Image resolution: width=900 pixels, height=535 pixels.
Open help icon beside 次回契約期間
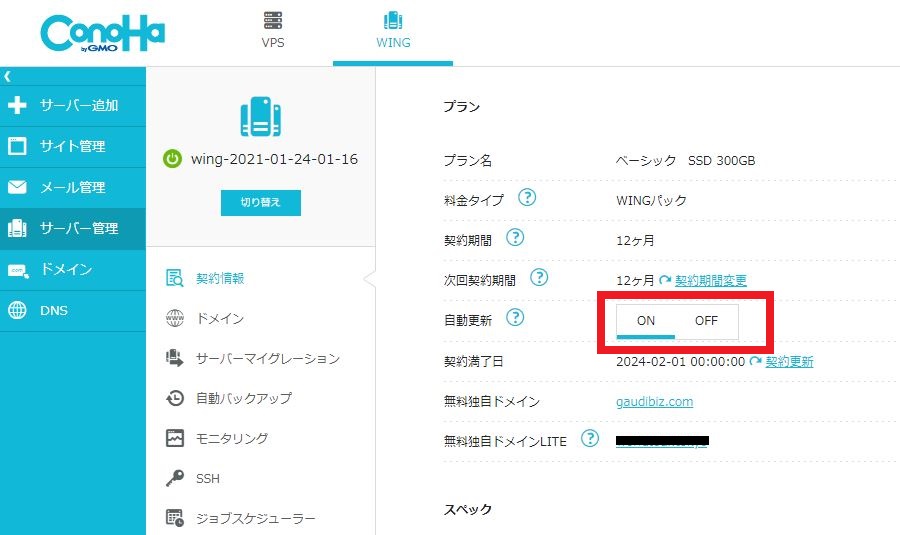539,278
